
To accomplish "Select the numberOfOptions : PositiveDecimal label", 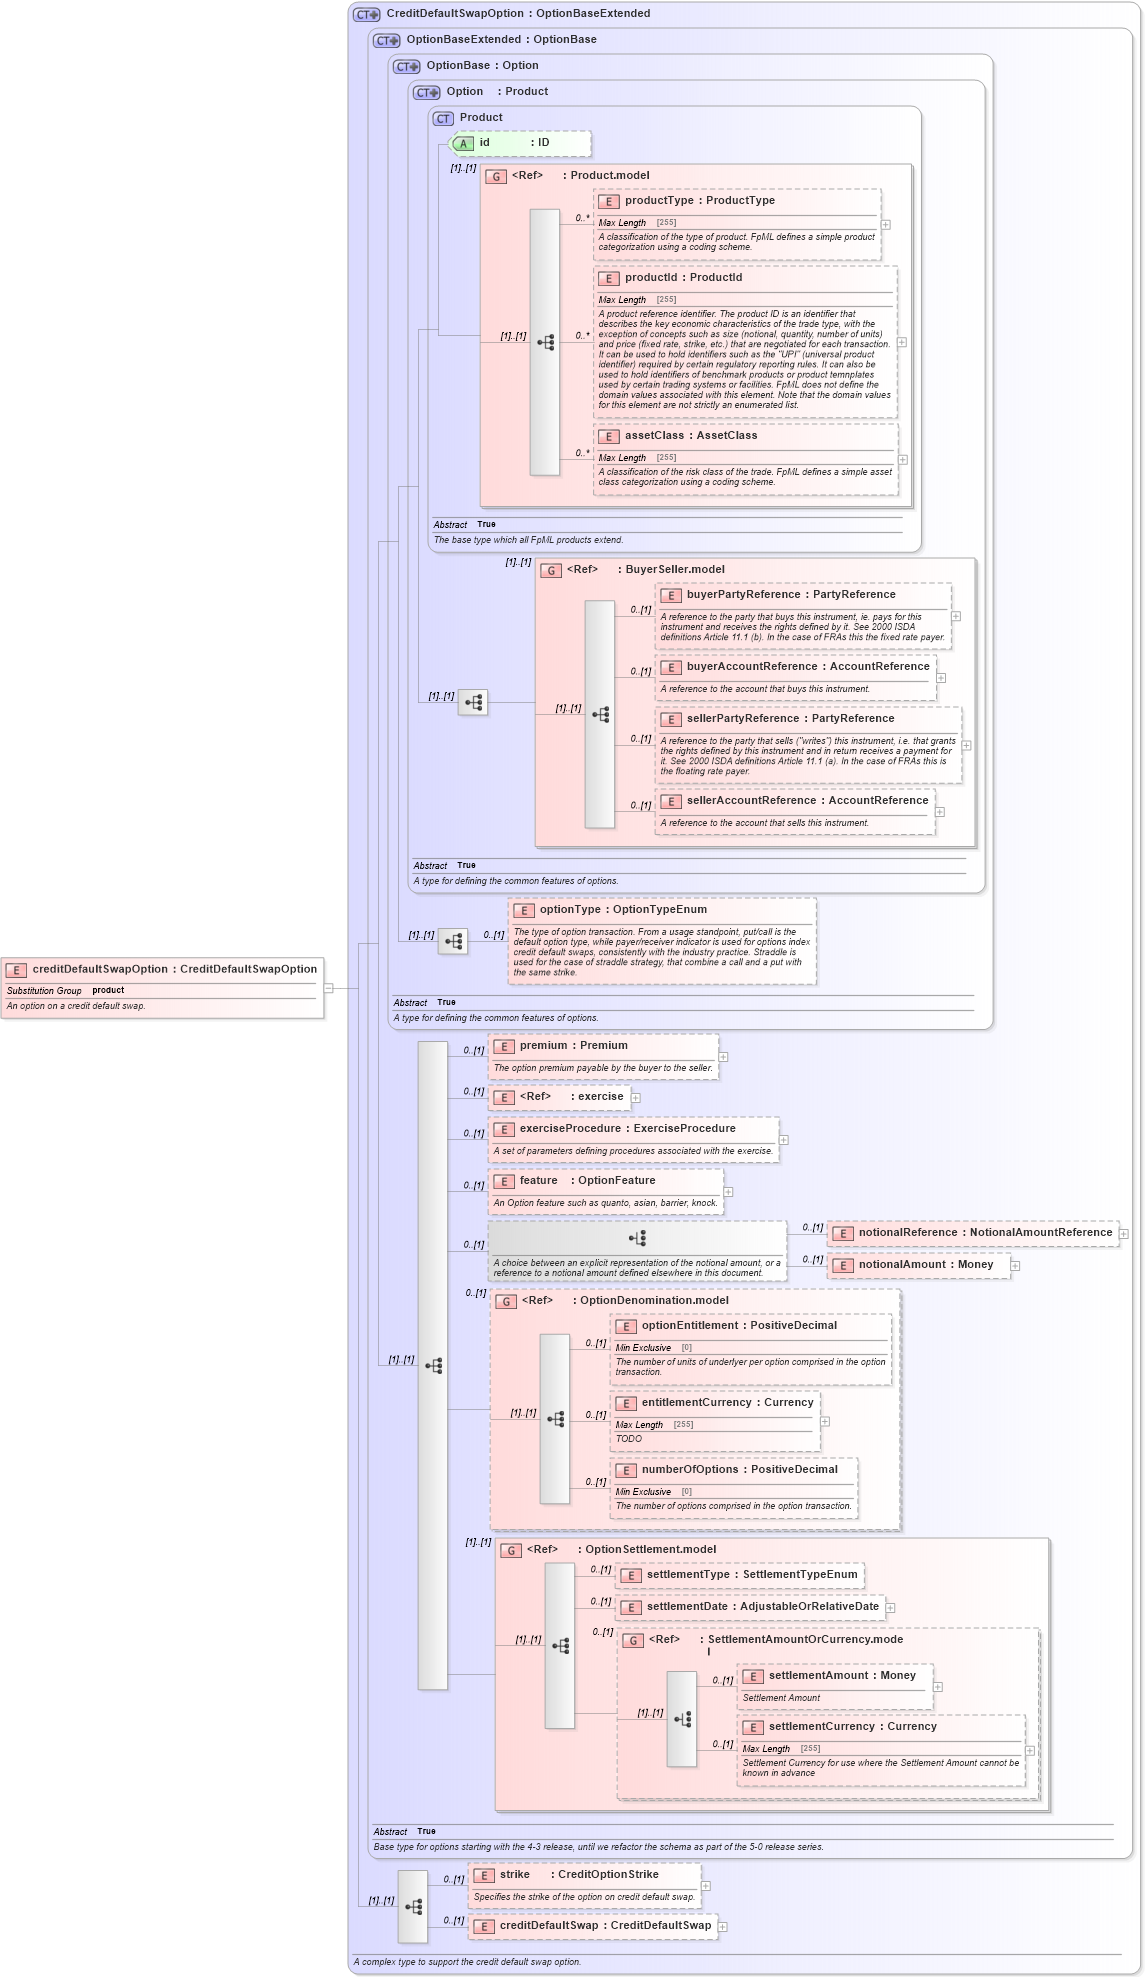I will click(x=740, y=1470).
